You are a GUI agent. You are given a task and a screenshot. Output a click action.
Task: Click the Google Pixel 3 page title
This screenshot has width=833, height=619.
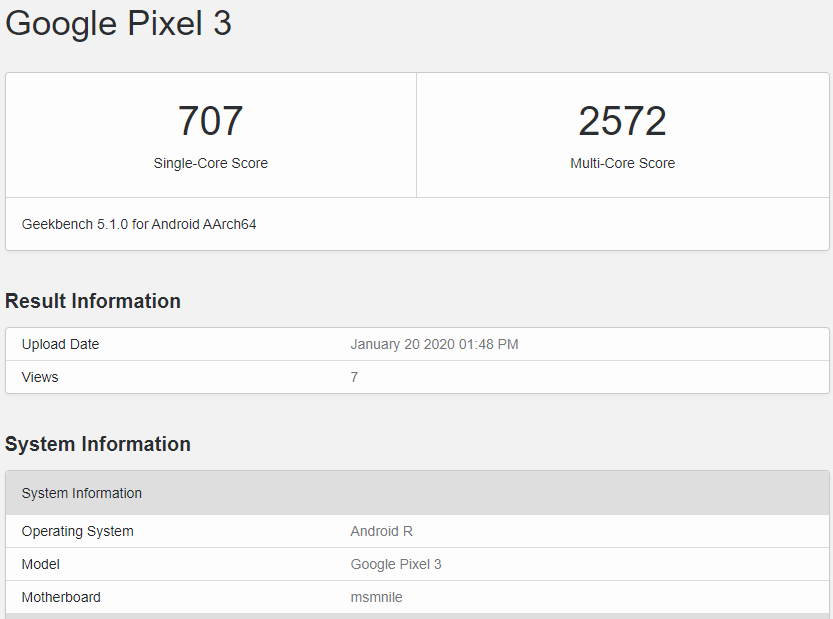point(118,24)
